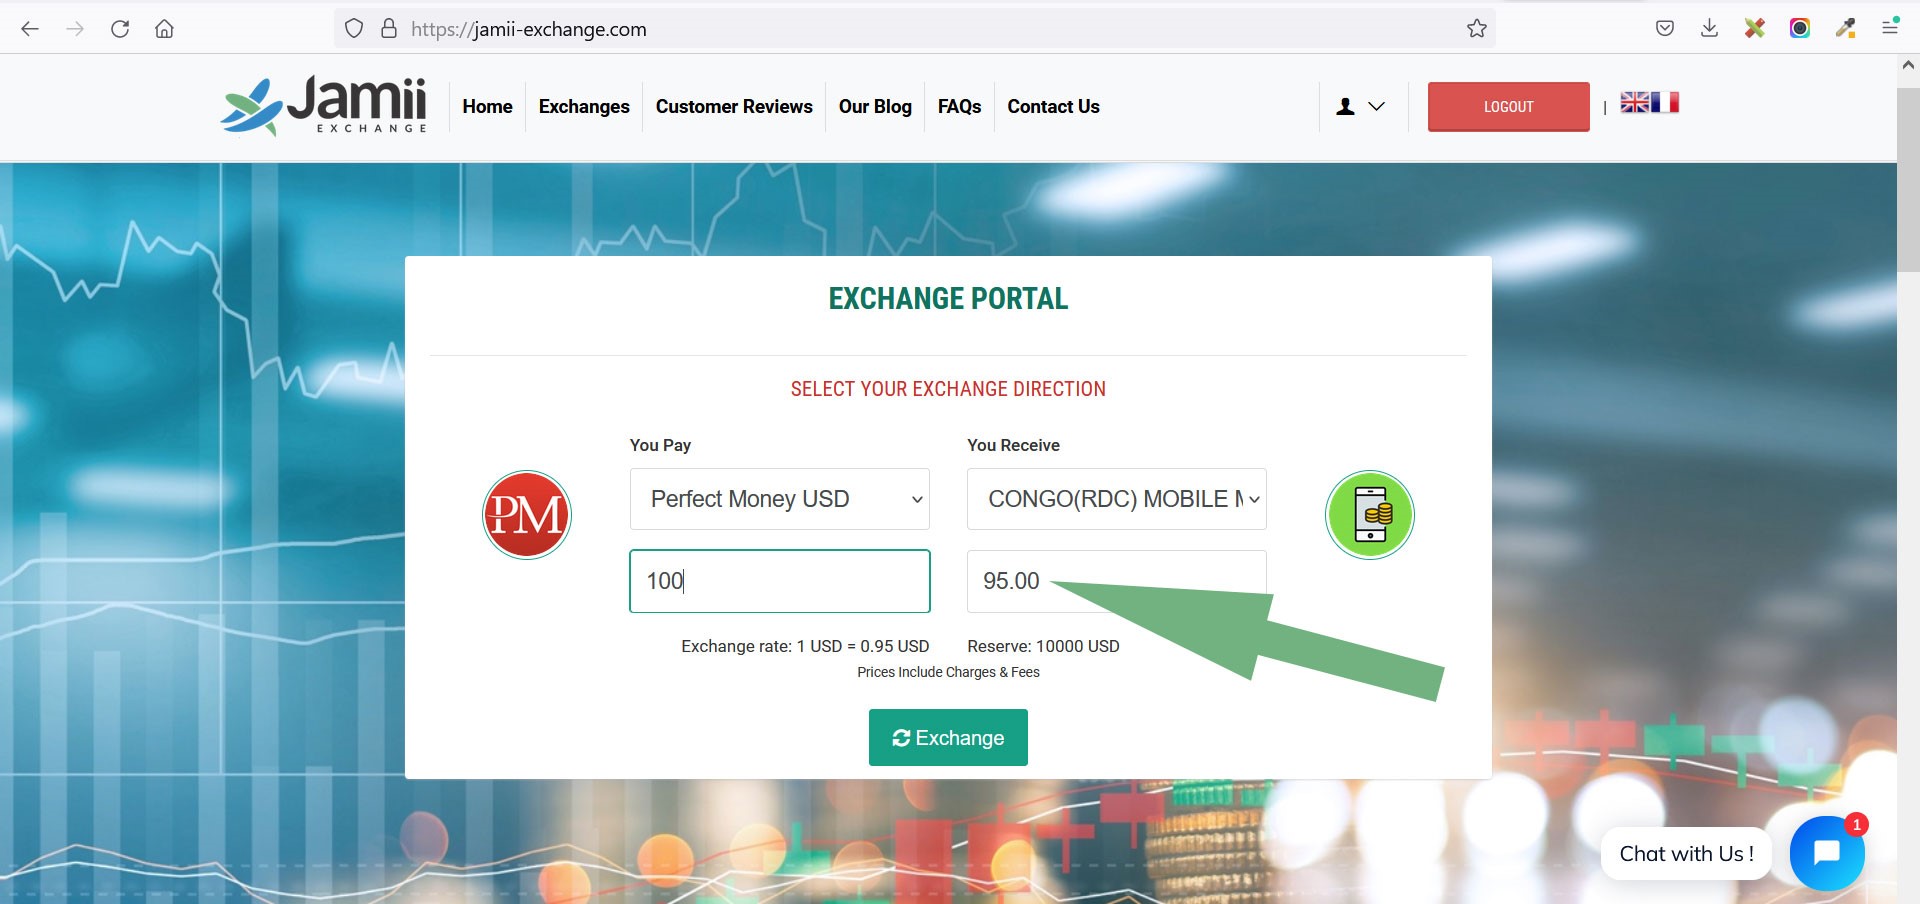
Task: Open Our Blog menu item
Action: click(875, 106)
